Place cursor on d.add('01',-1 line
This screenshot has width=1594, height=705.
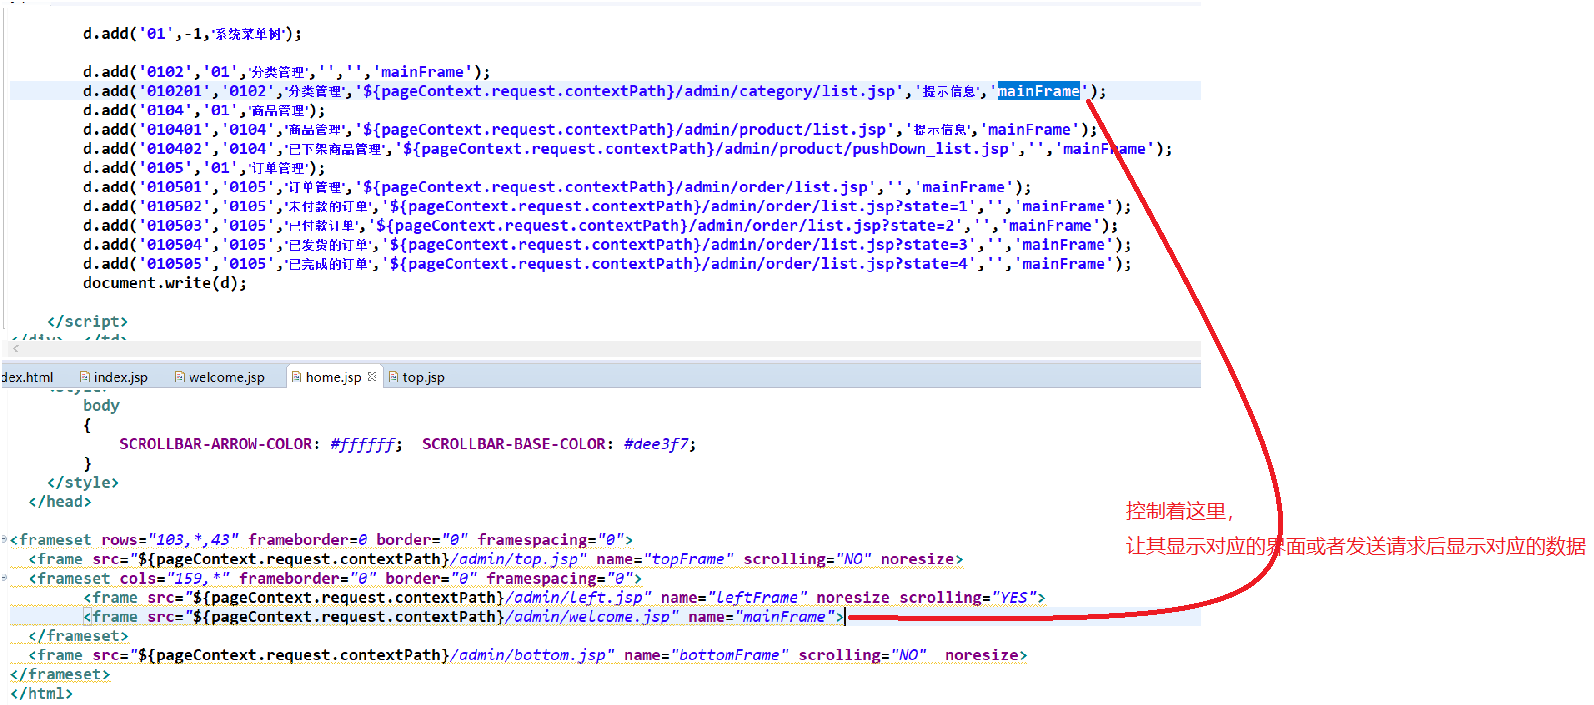tap(192, 34)
